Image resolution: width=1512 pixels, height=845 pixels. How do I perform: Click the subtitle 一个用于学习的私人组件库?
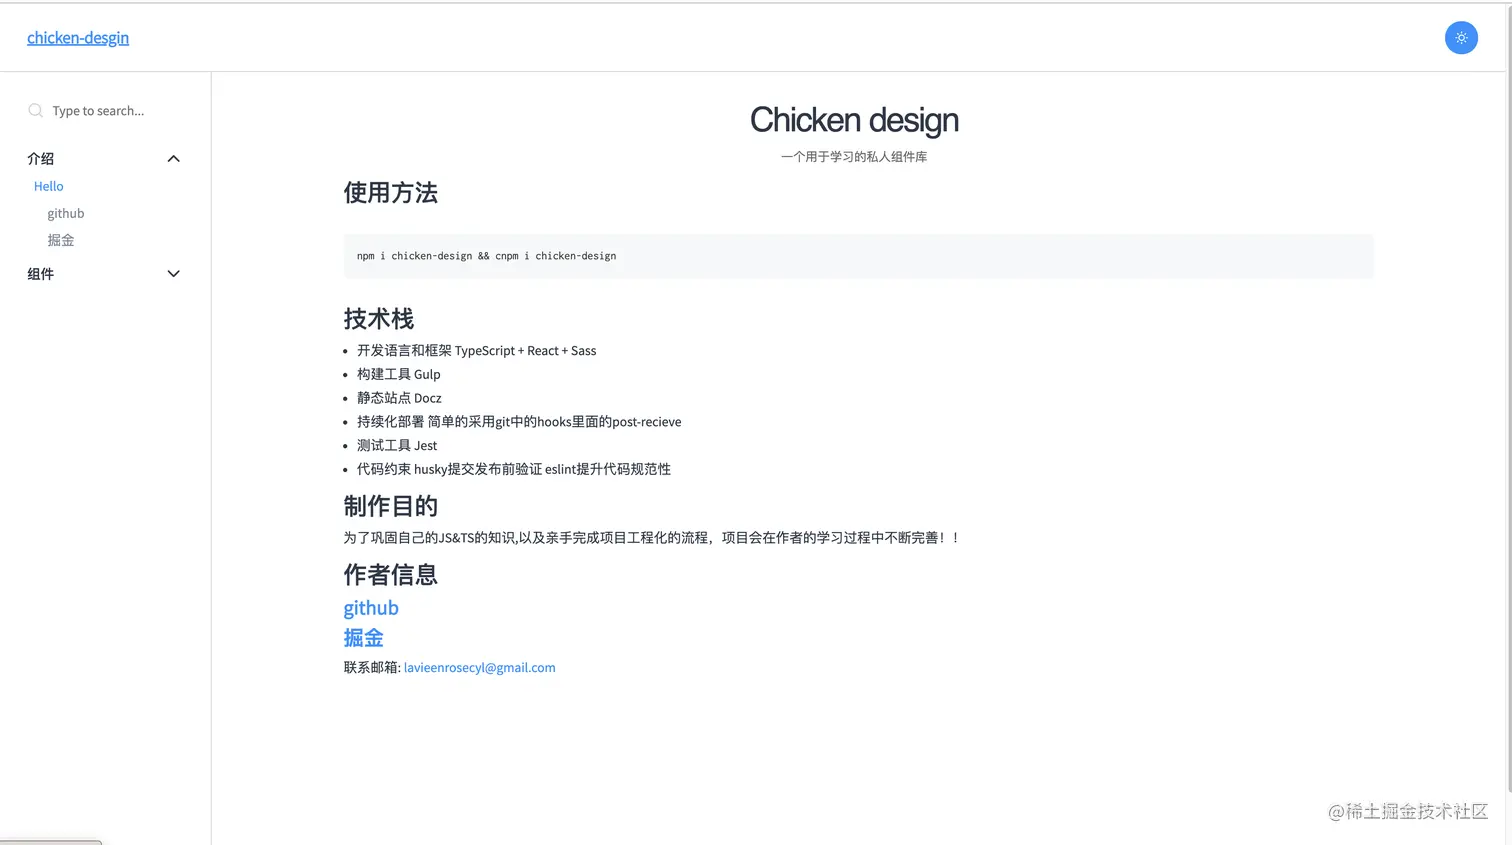(x=854, y=157)
